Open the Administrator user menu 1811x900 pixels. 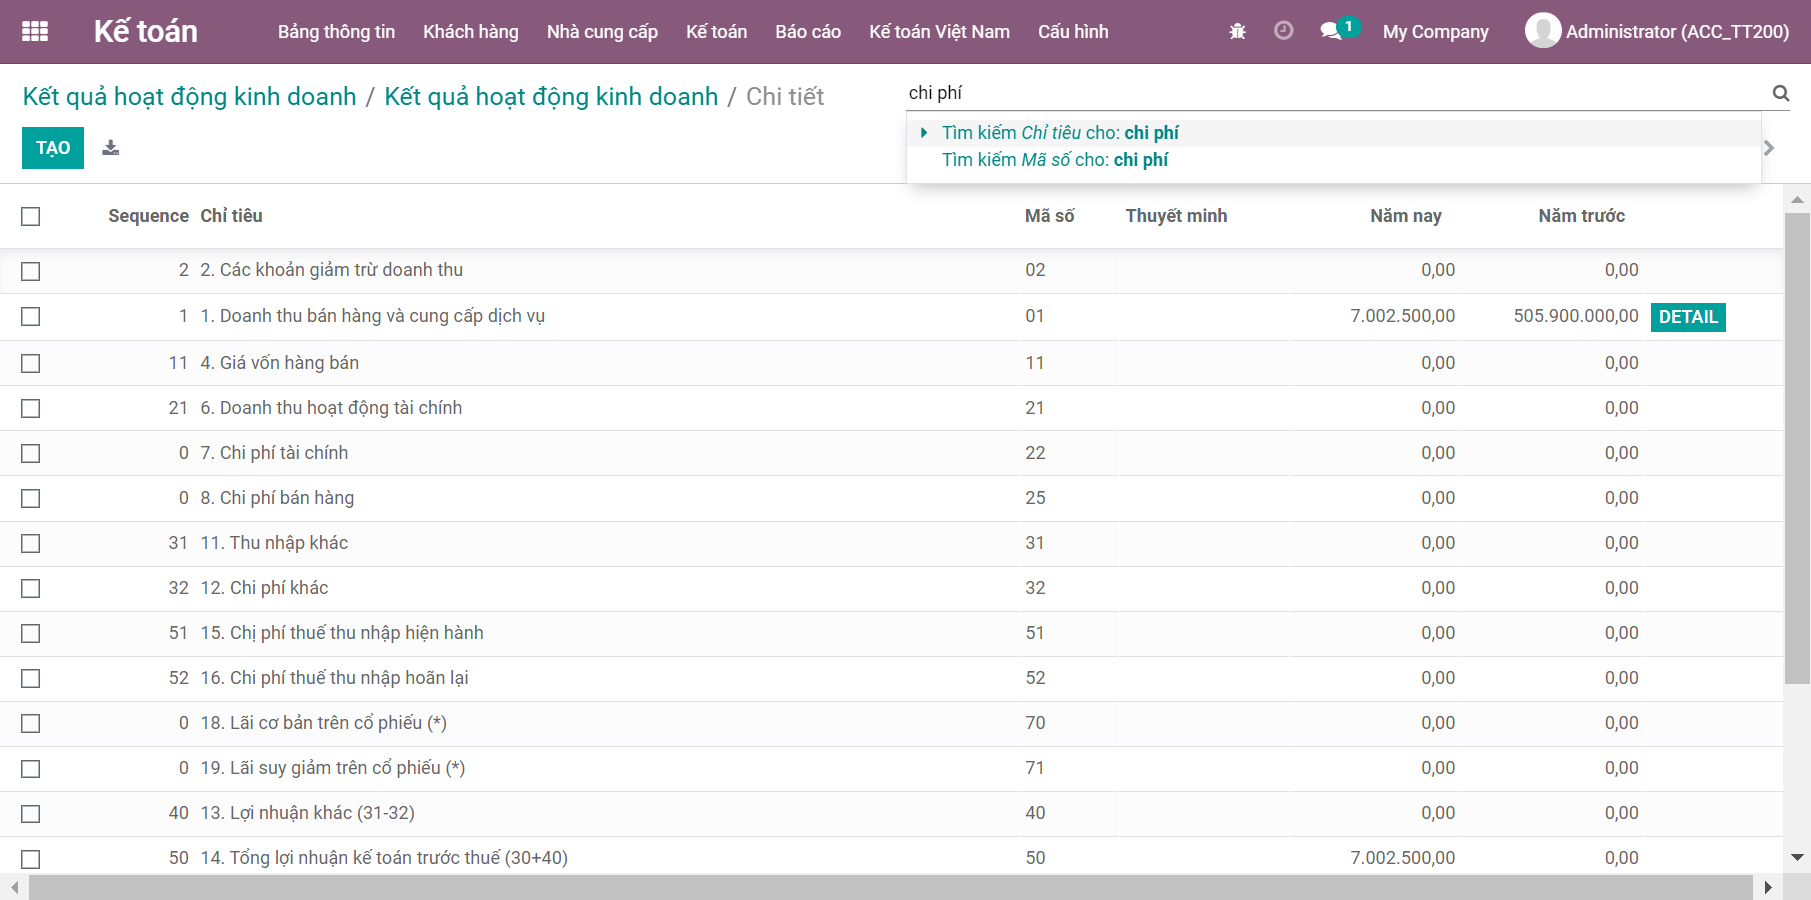tap(1657, 31)
